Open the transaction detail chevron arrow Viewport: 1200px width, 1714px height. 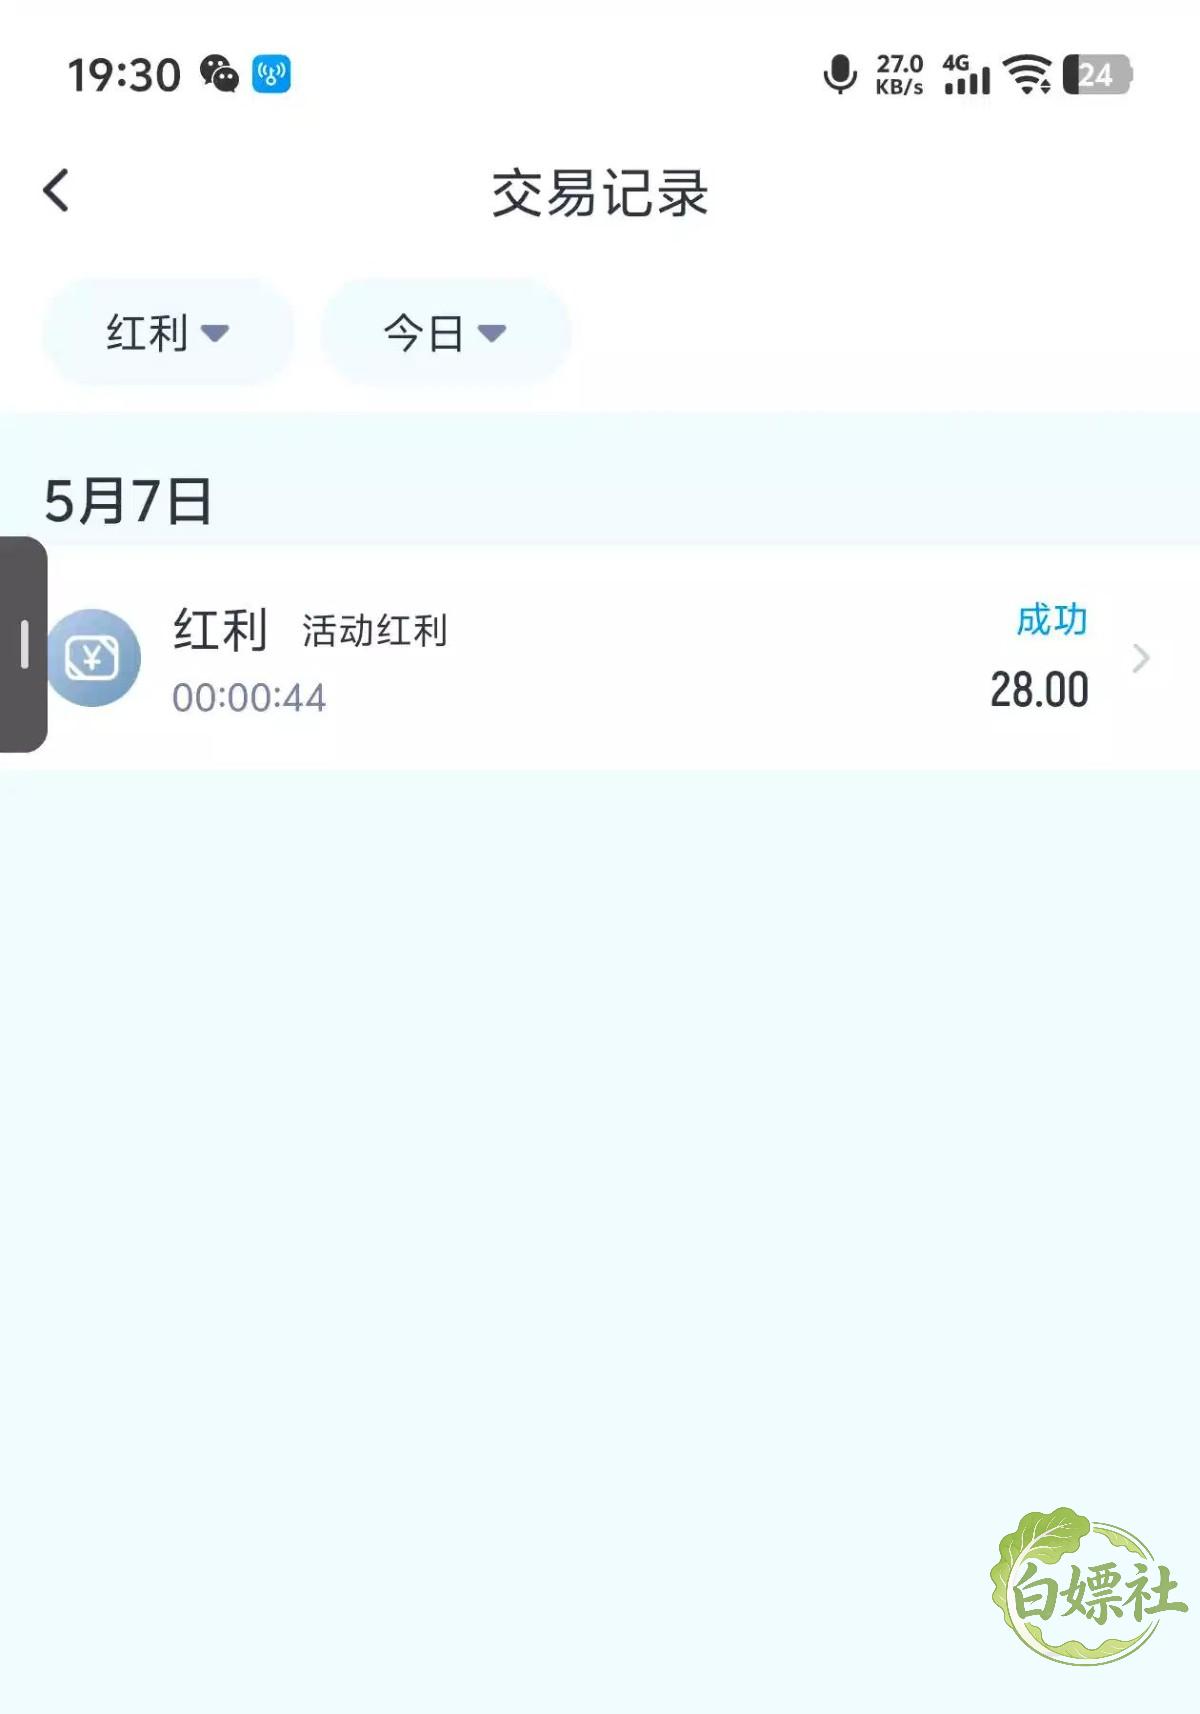tap(1141, 658)
